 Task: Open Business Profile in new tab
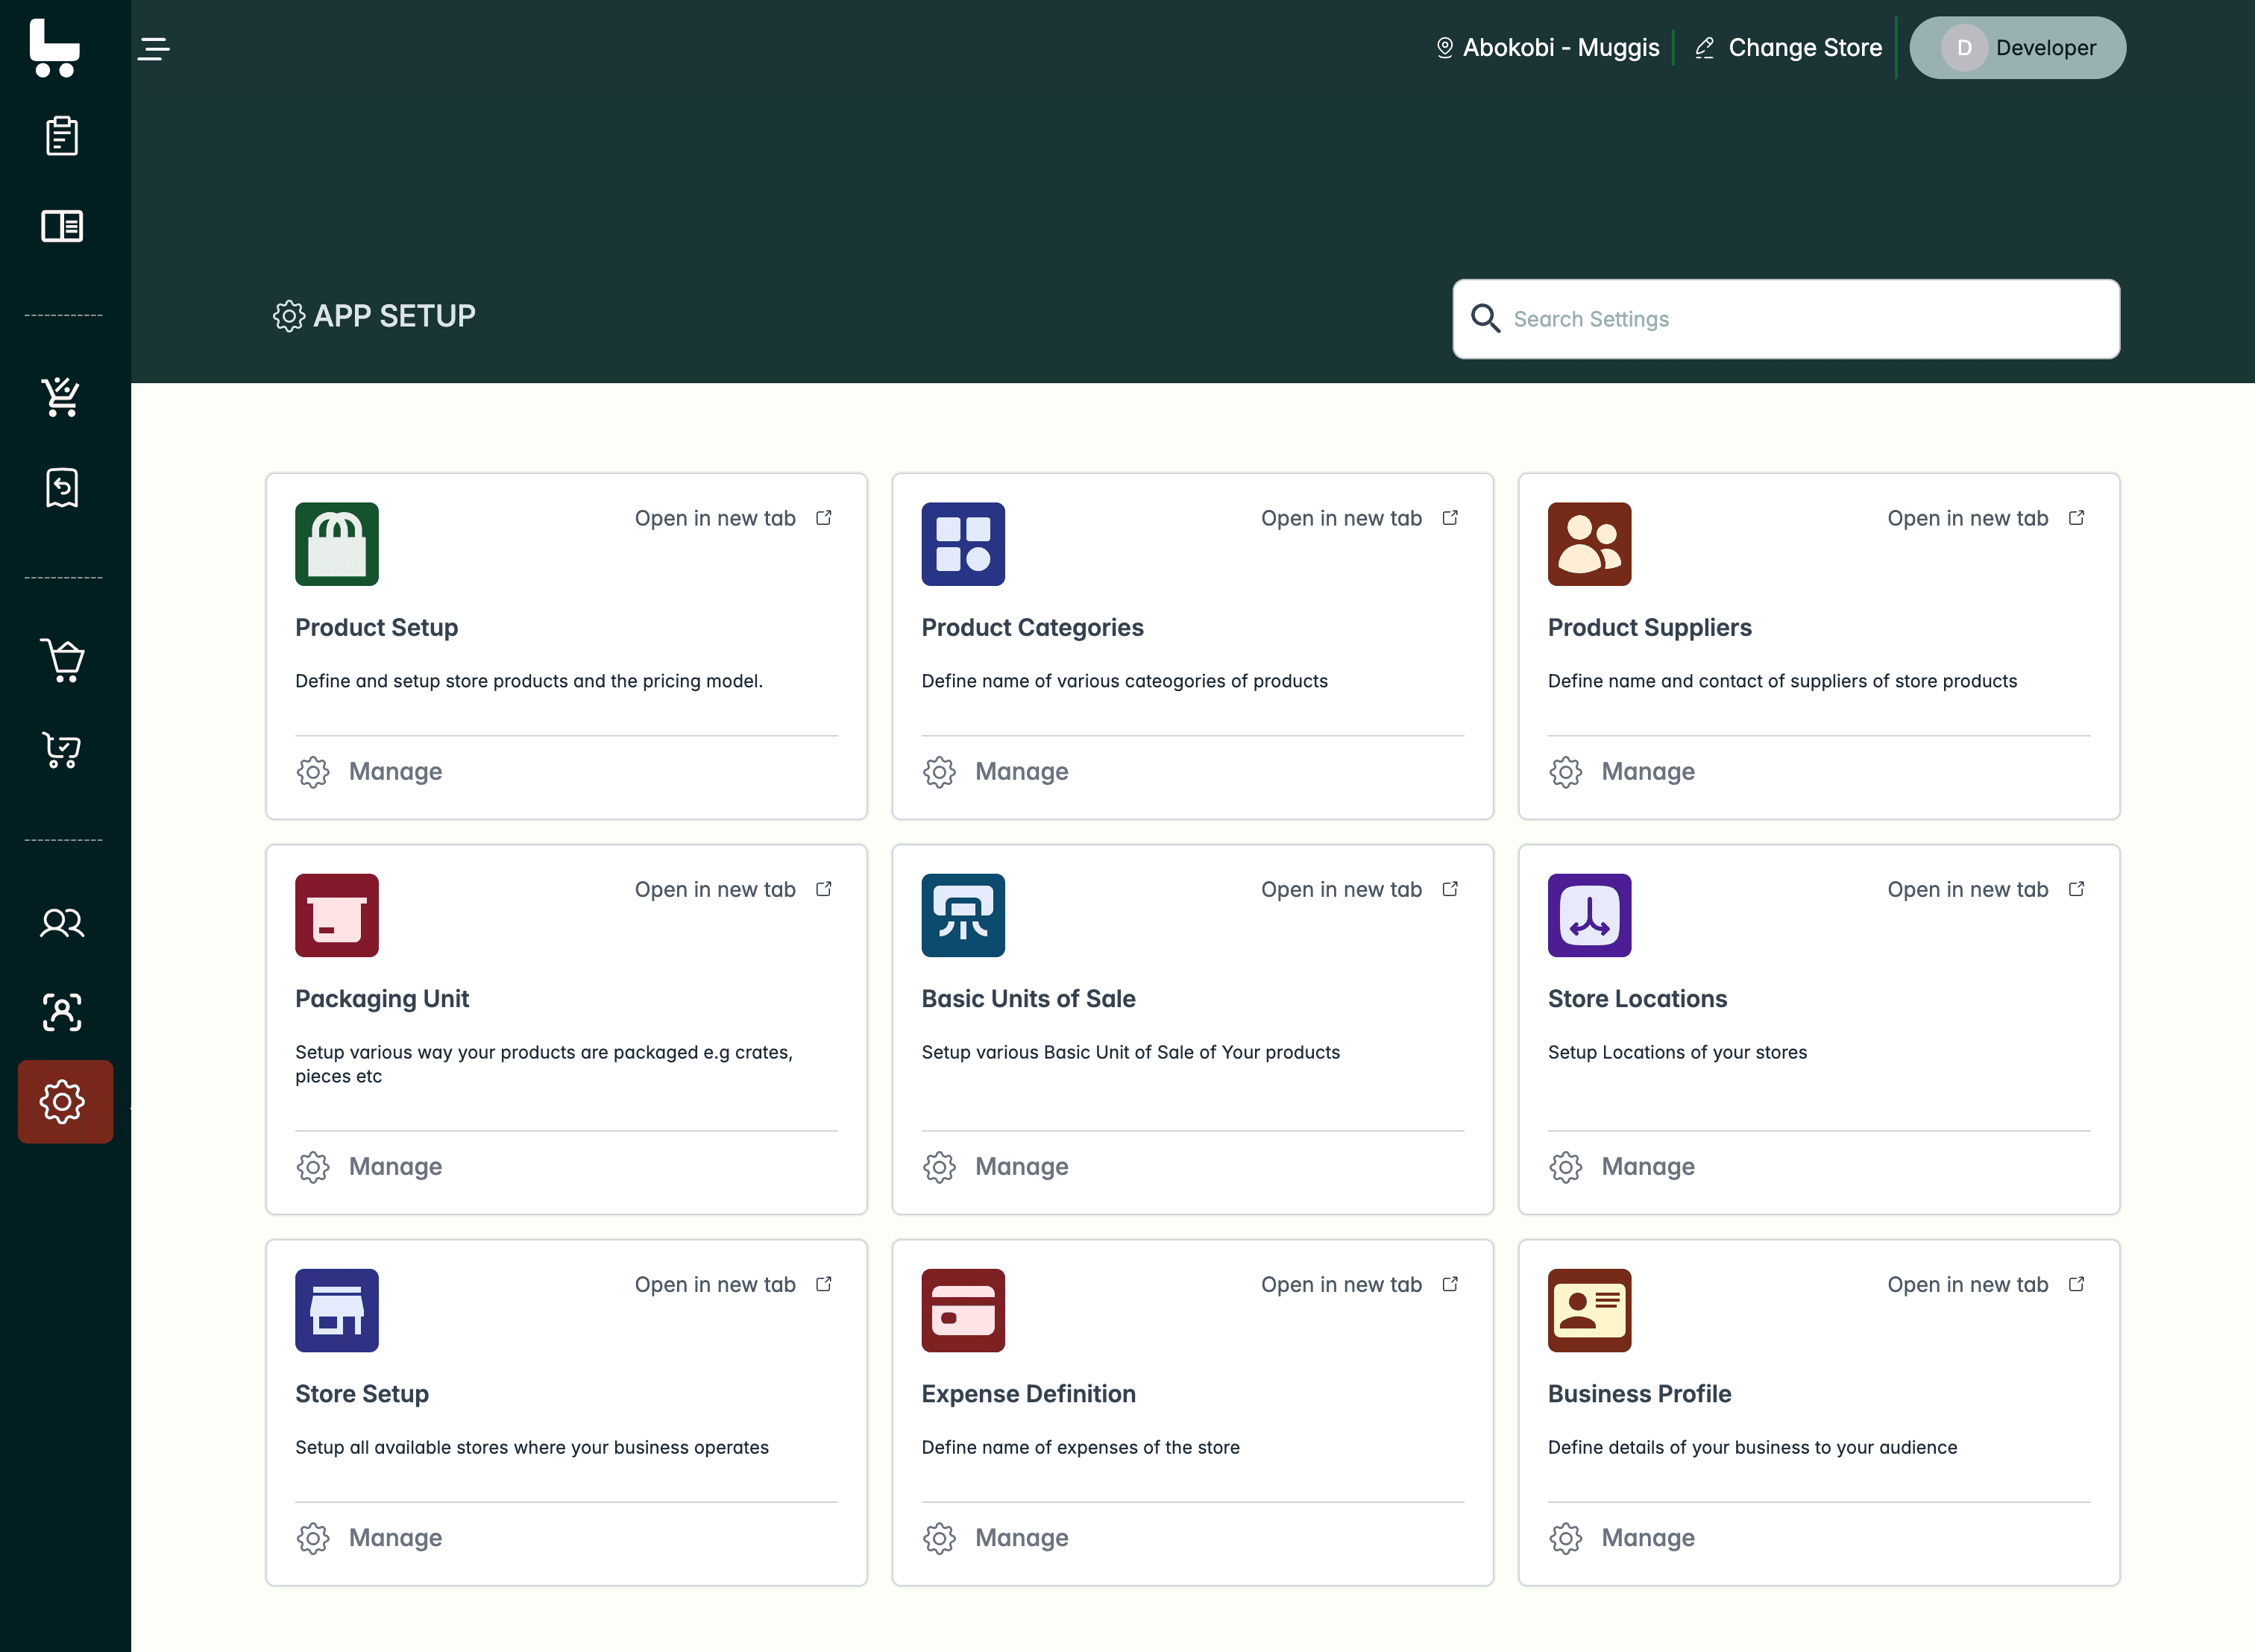[x=1986, y=1284]
